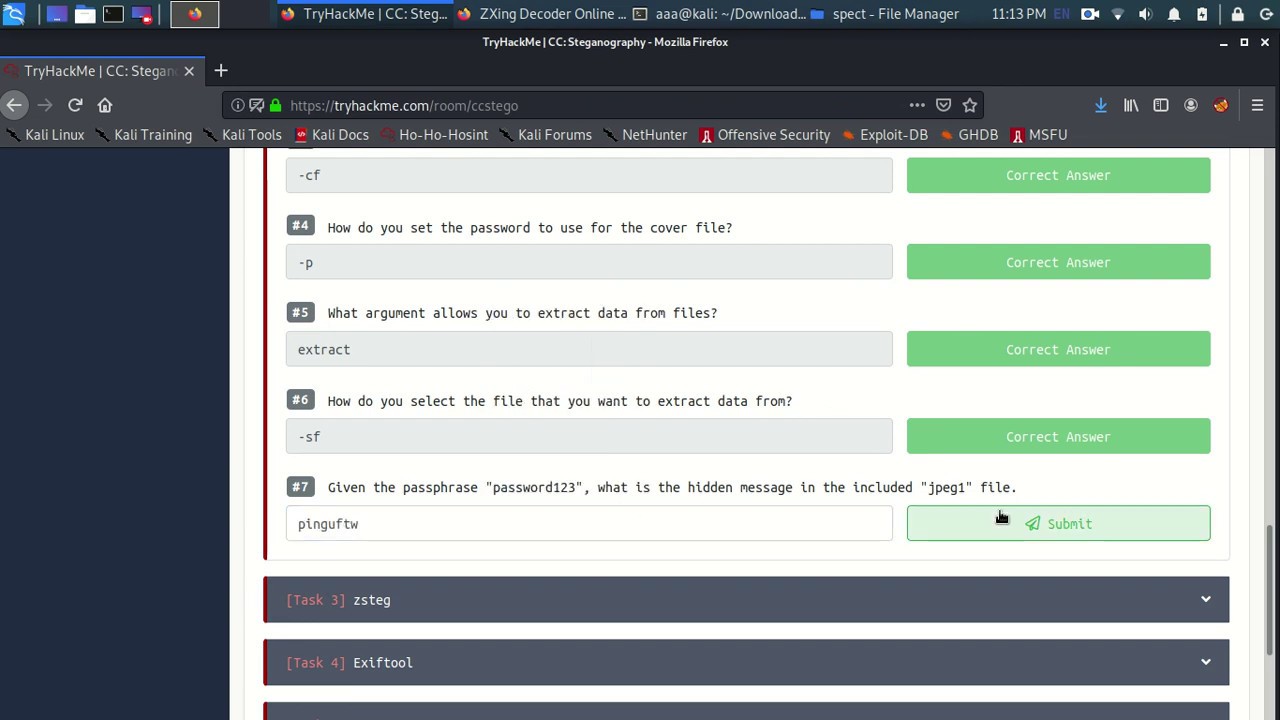Click Correct Answer button for question #4

tap(1058, 262)
